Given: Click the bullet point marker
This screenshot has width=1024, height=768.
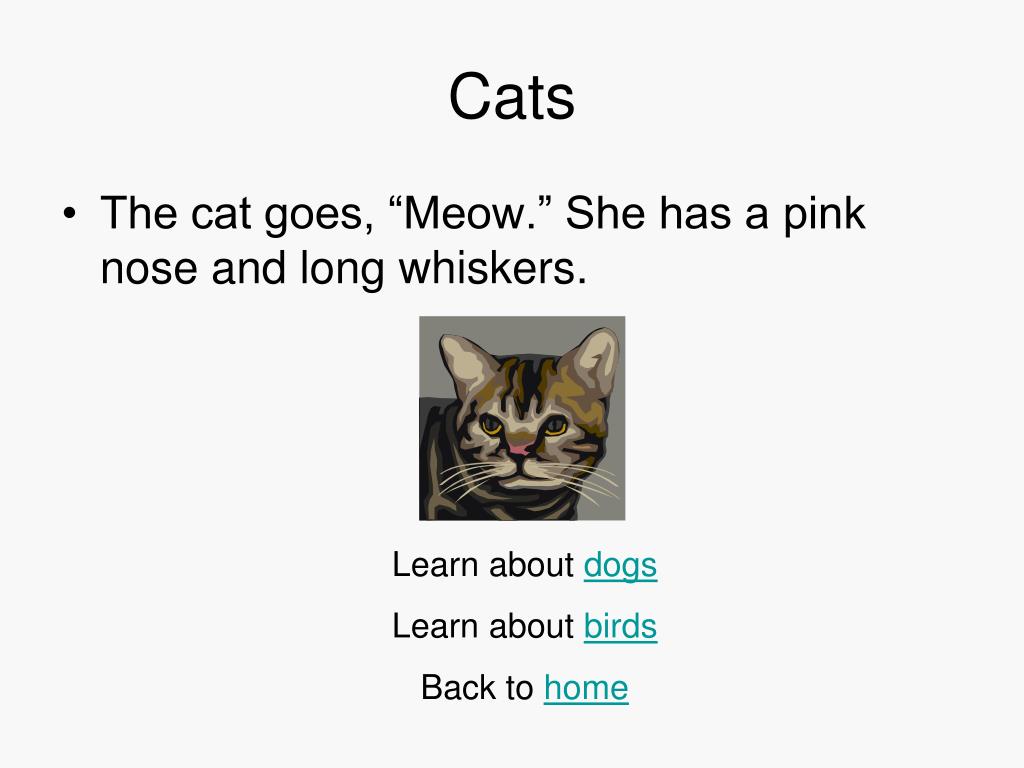Looking at the screenshot, I should click(70, 214).
